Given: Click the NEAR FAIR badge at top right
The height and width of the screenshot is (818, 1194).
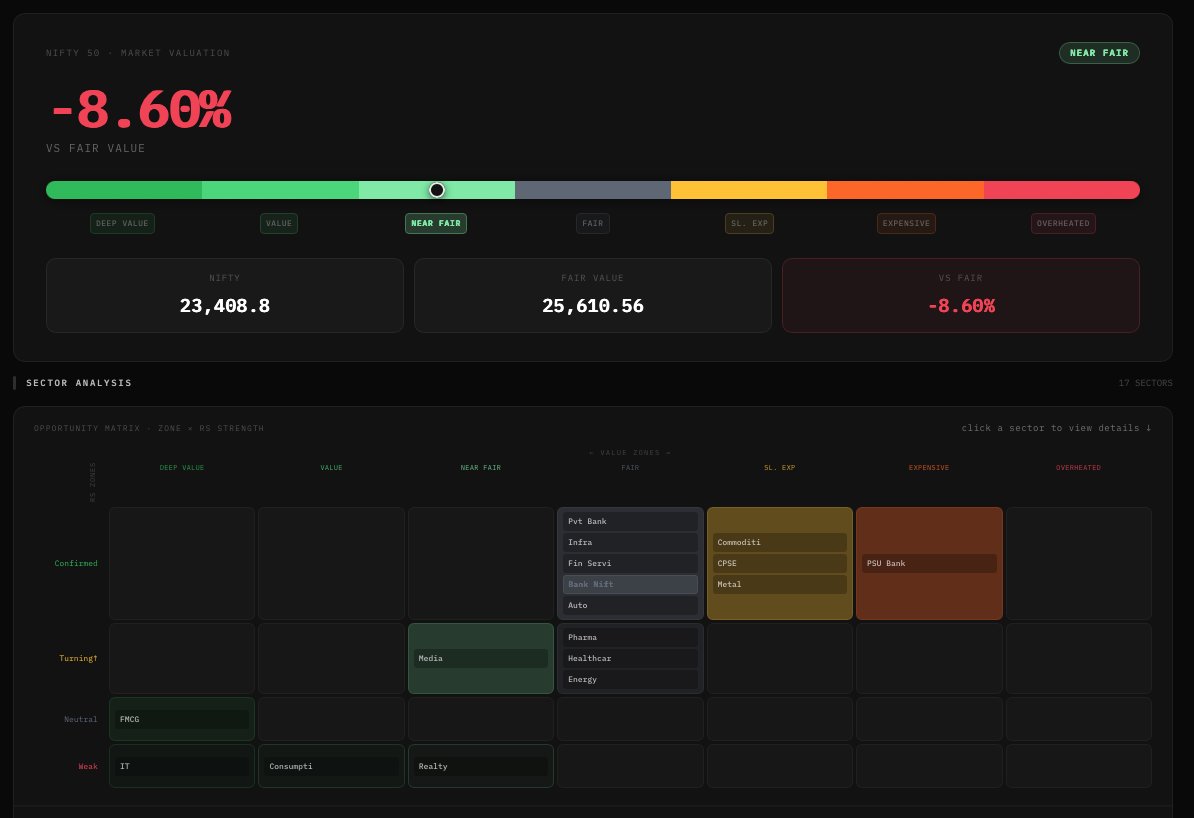Looking at the screenshot, I should (1099, 53).
